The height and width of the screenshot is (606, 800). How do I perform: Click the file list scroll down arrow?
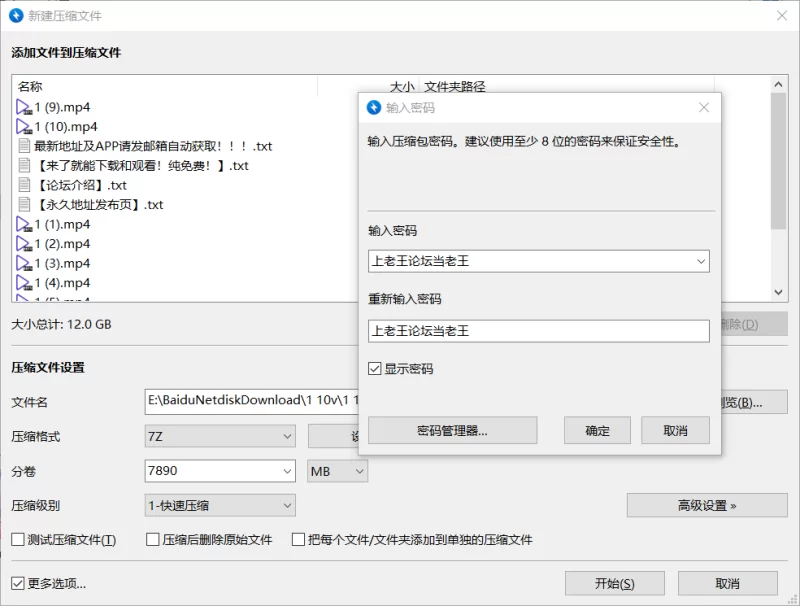coord(778,292)
